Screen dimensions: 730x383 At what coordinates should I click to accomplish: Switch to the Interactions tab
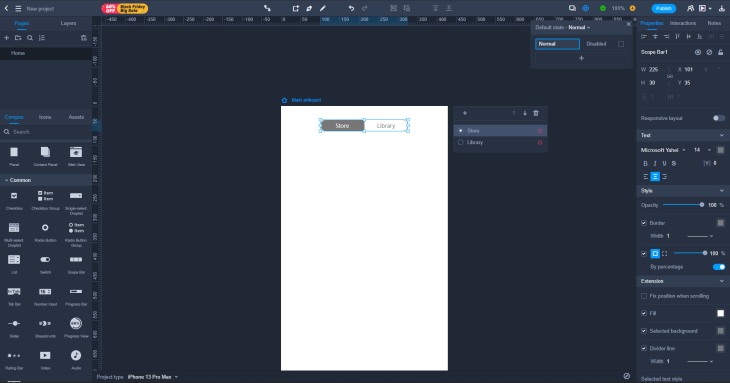click(683, 23)
